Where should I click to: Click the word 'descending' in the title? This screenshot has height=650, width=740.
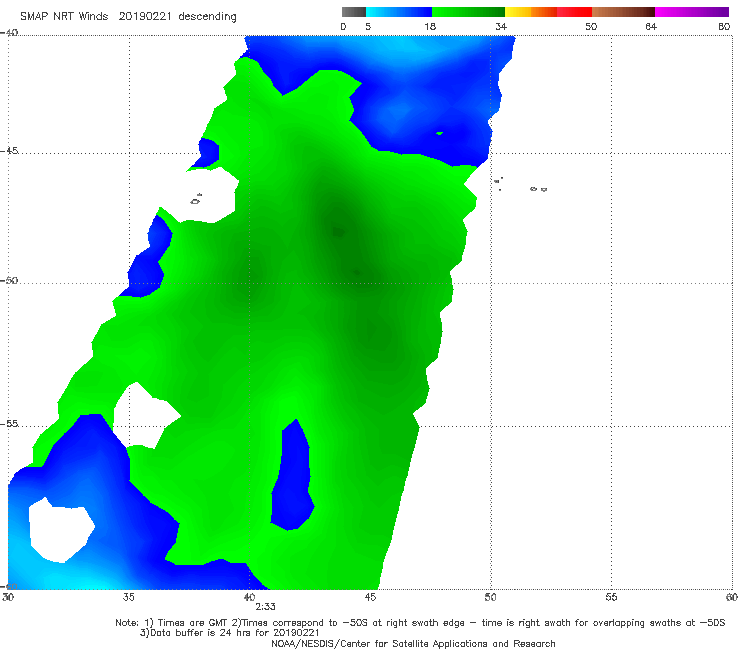pos(208,17)
